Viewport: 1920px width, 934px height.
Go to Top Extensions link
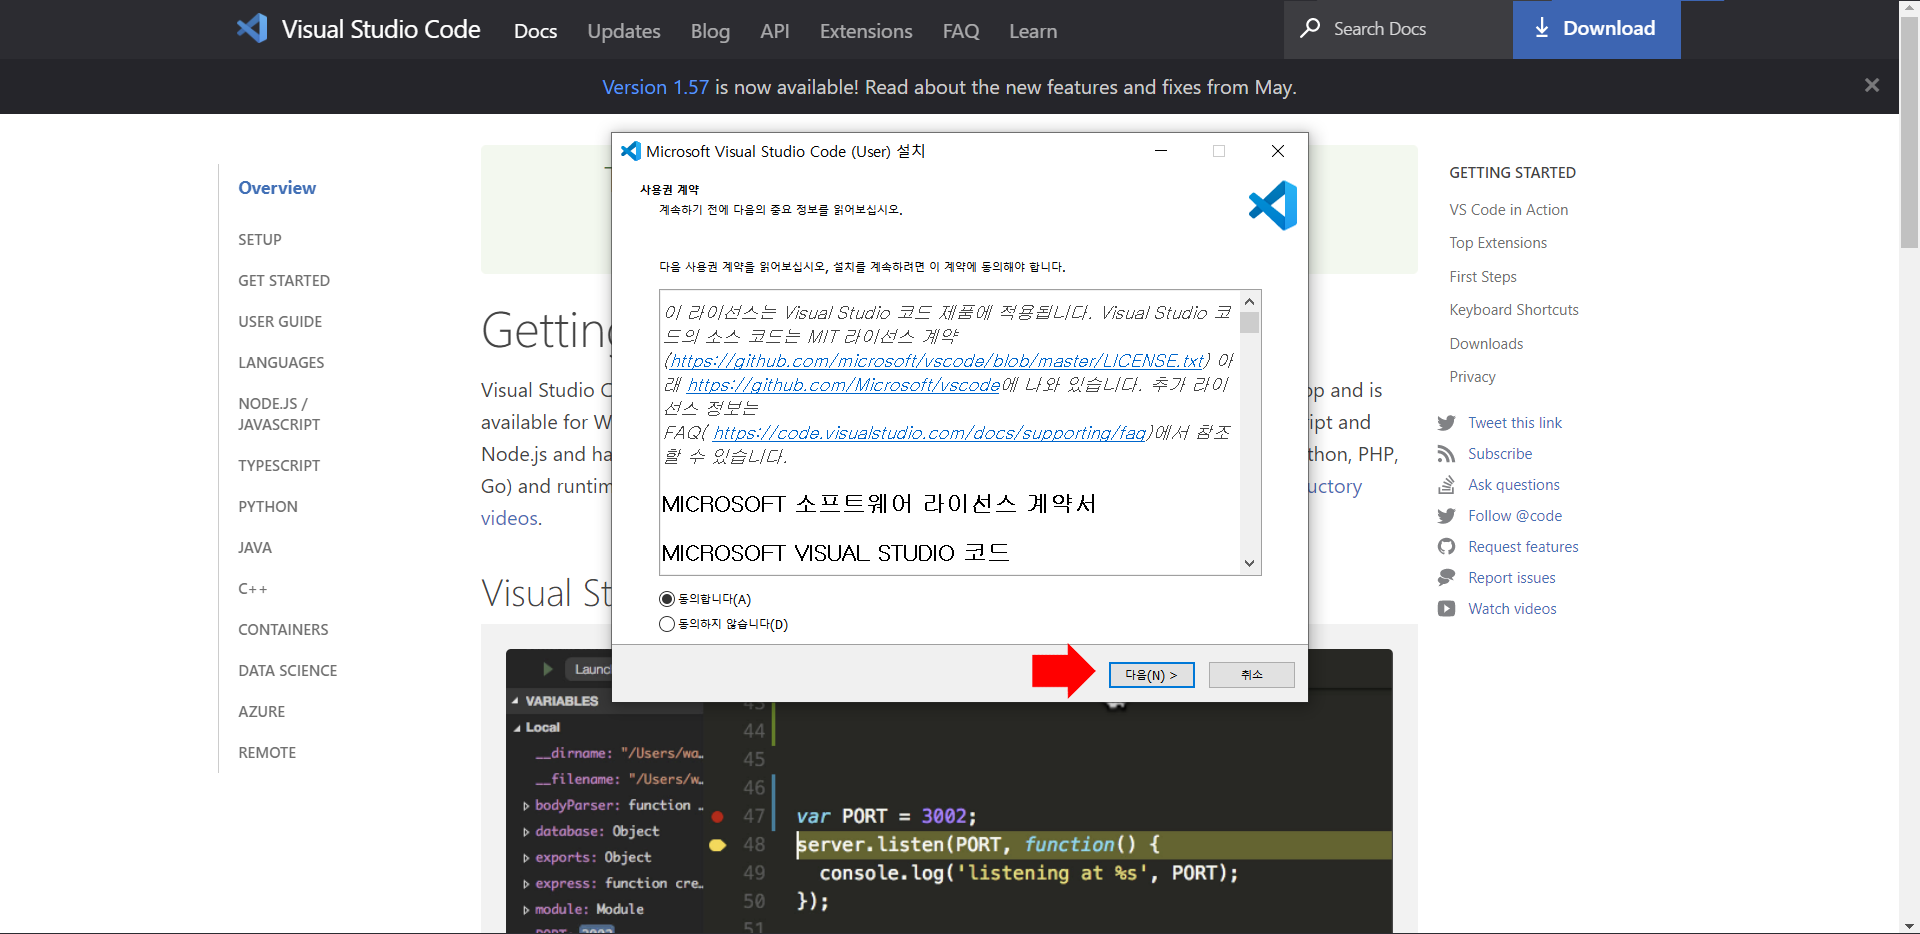click(x=1498, y=243)
